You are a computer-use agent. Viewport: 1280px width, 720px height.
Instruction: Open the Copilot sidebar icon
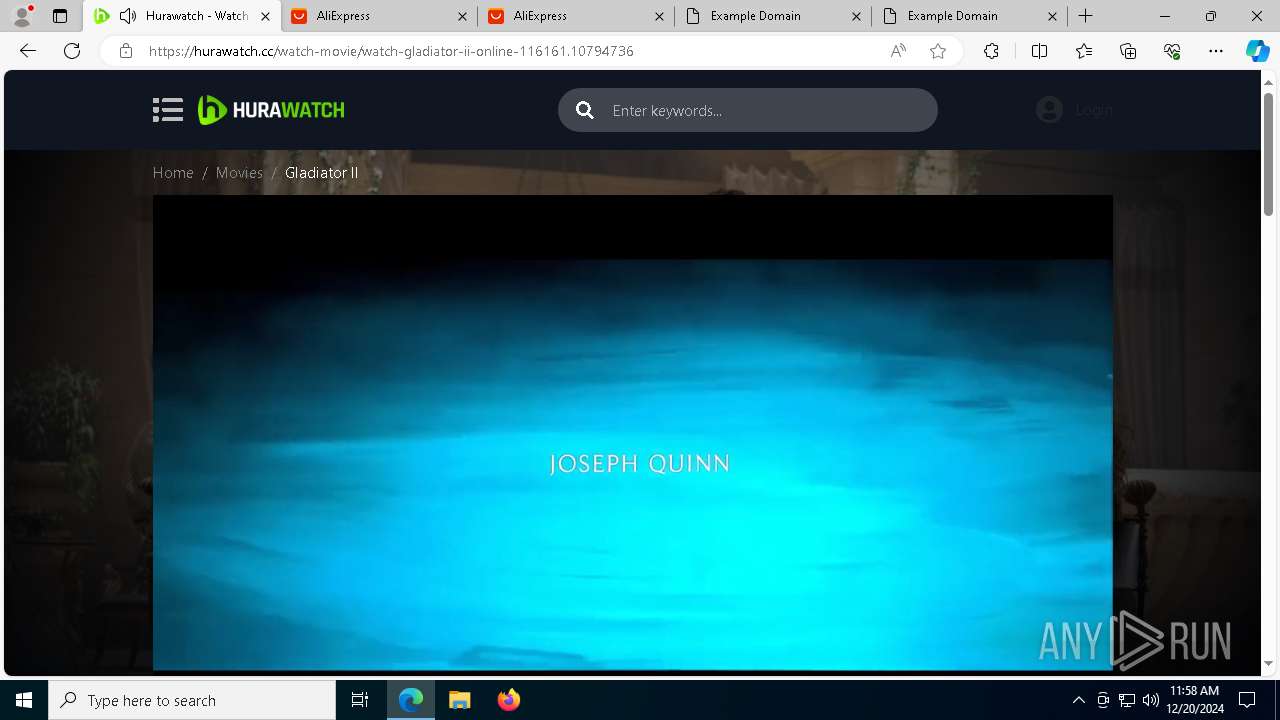point(1257,51)
